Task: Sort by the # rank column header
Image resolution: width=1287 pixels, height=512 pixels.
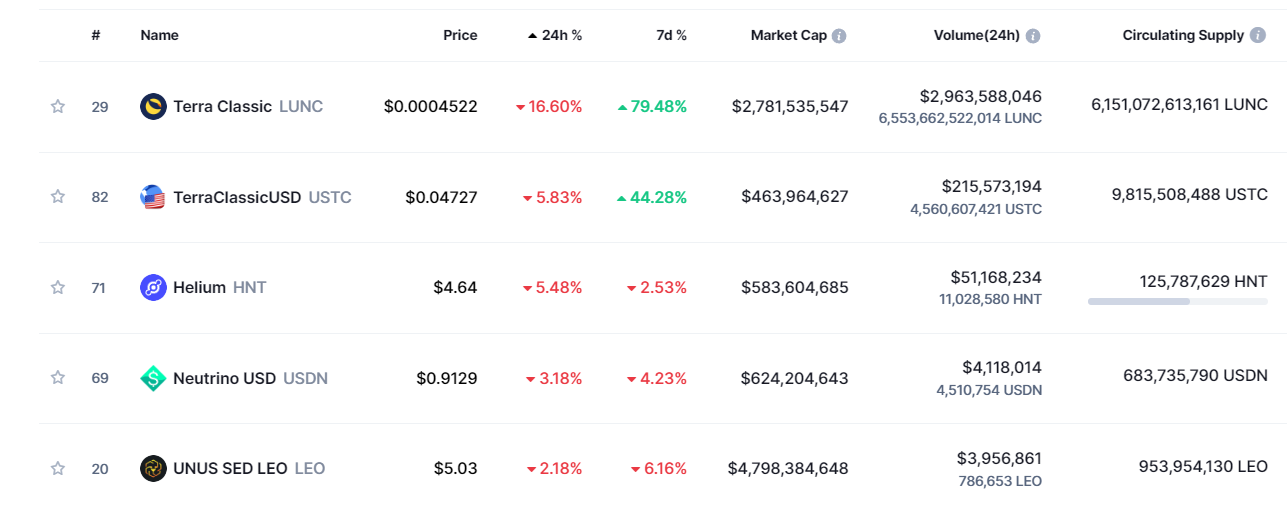Action: pyautogui.click(x=96, y=35)
